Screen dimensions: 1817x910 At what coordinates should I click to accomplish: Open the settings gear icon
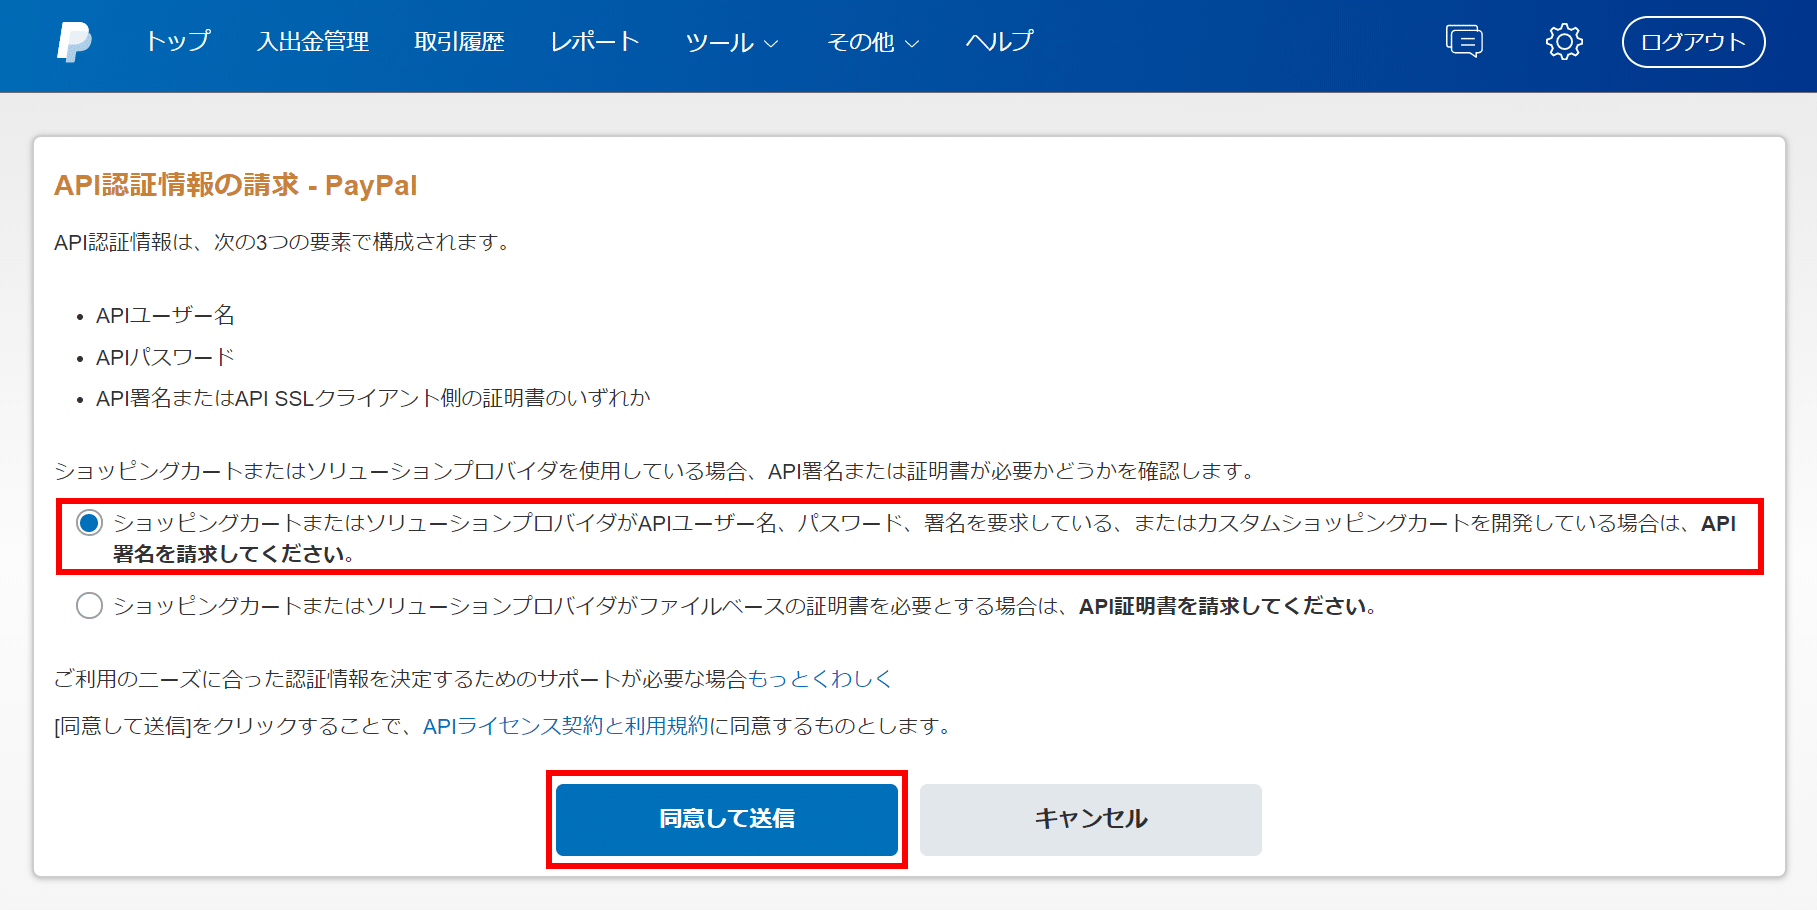coord(1563,41)
